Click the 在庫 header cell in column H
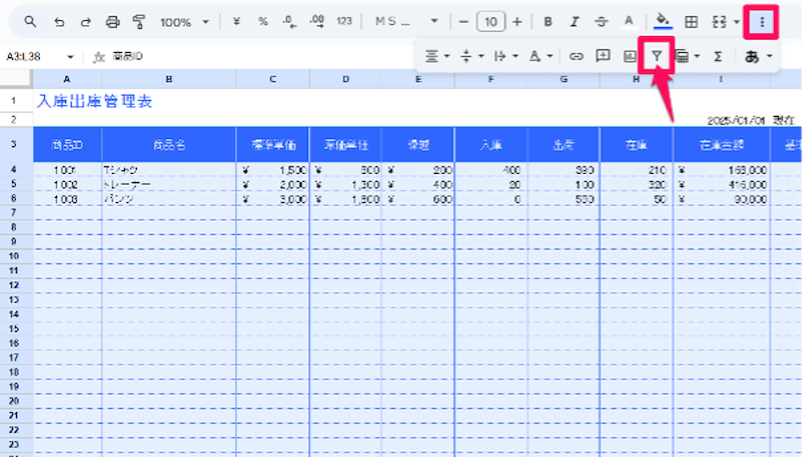This screenshot has height=457, width=804. [636, 145]
